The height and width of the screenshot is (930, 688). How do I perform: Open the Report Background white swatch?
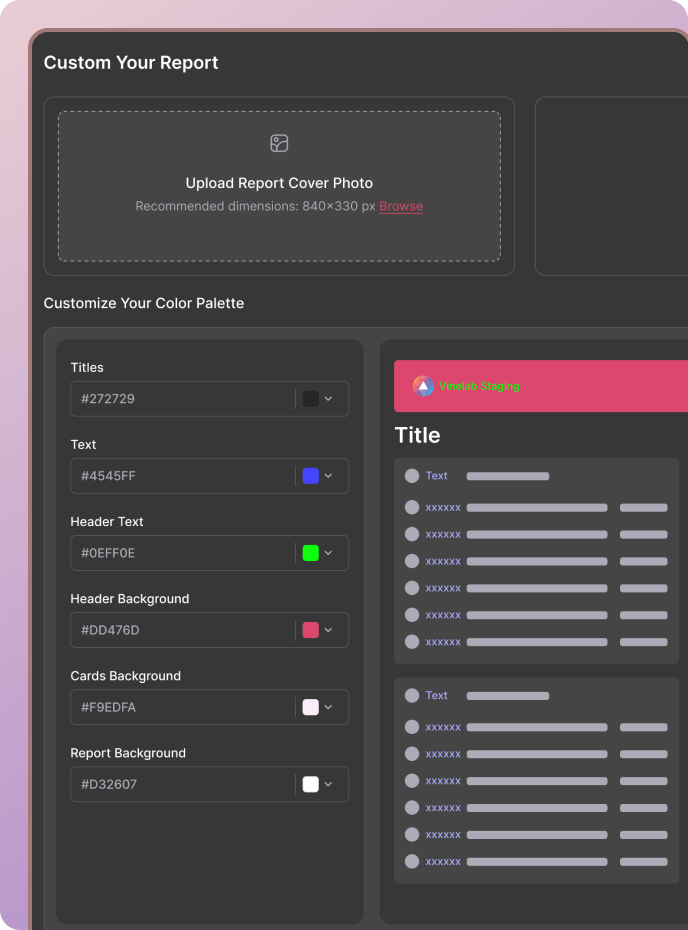click(x=311, y=784)
